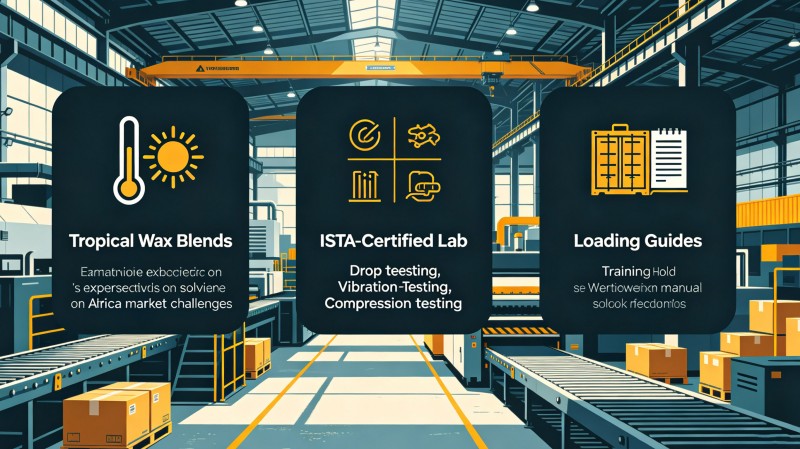This screenshot has height=449, width=800.
Task: Select the 'Drop teesting,' line
Action: point(393,270)
